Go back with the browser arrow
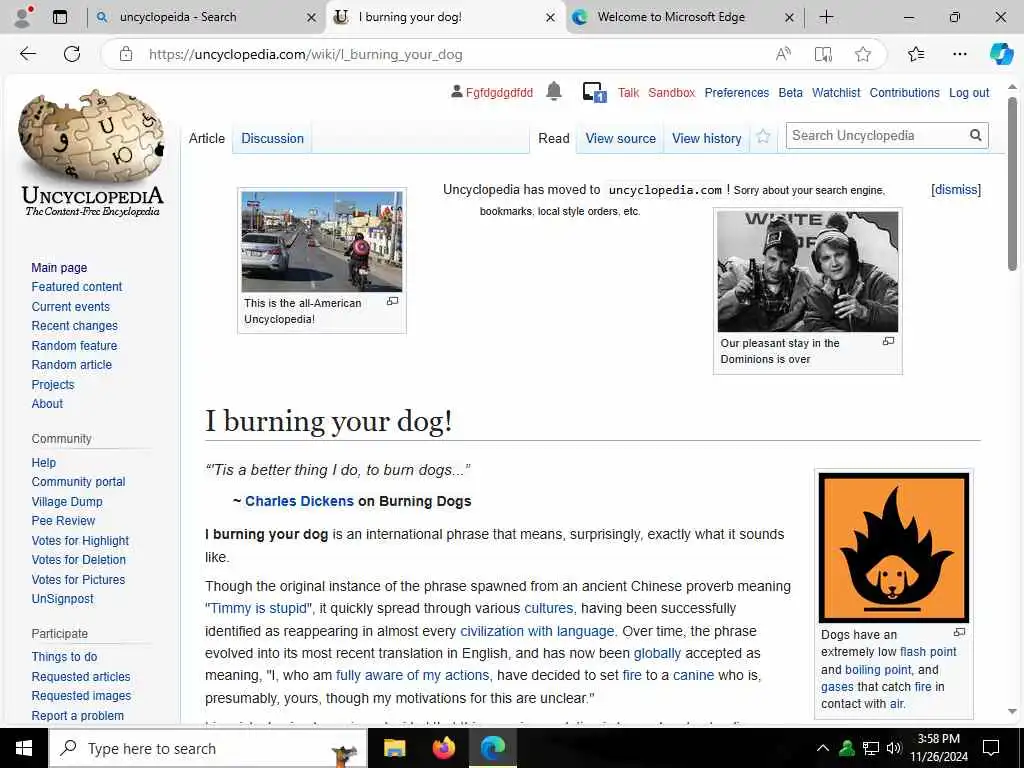The image size is (1024, 768). 28,54
